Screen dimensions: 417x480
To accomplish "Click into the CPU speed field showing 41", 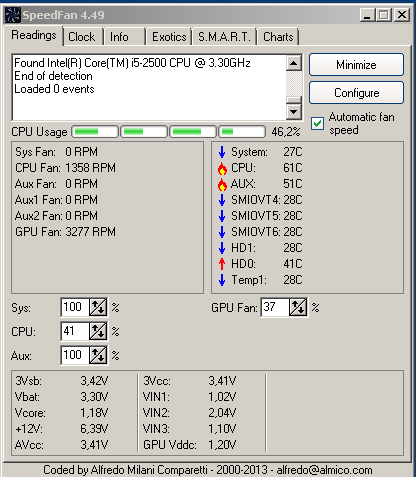I will (75, 331).
